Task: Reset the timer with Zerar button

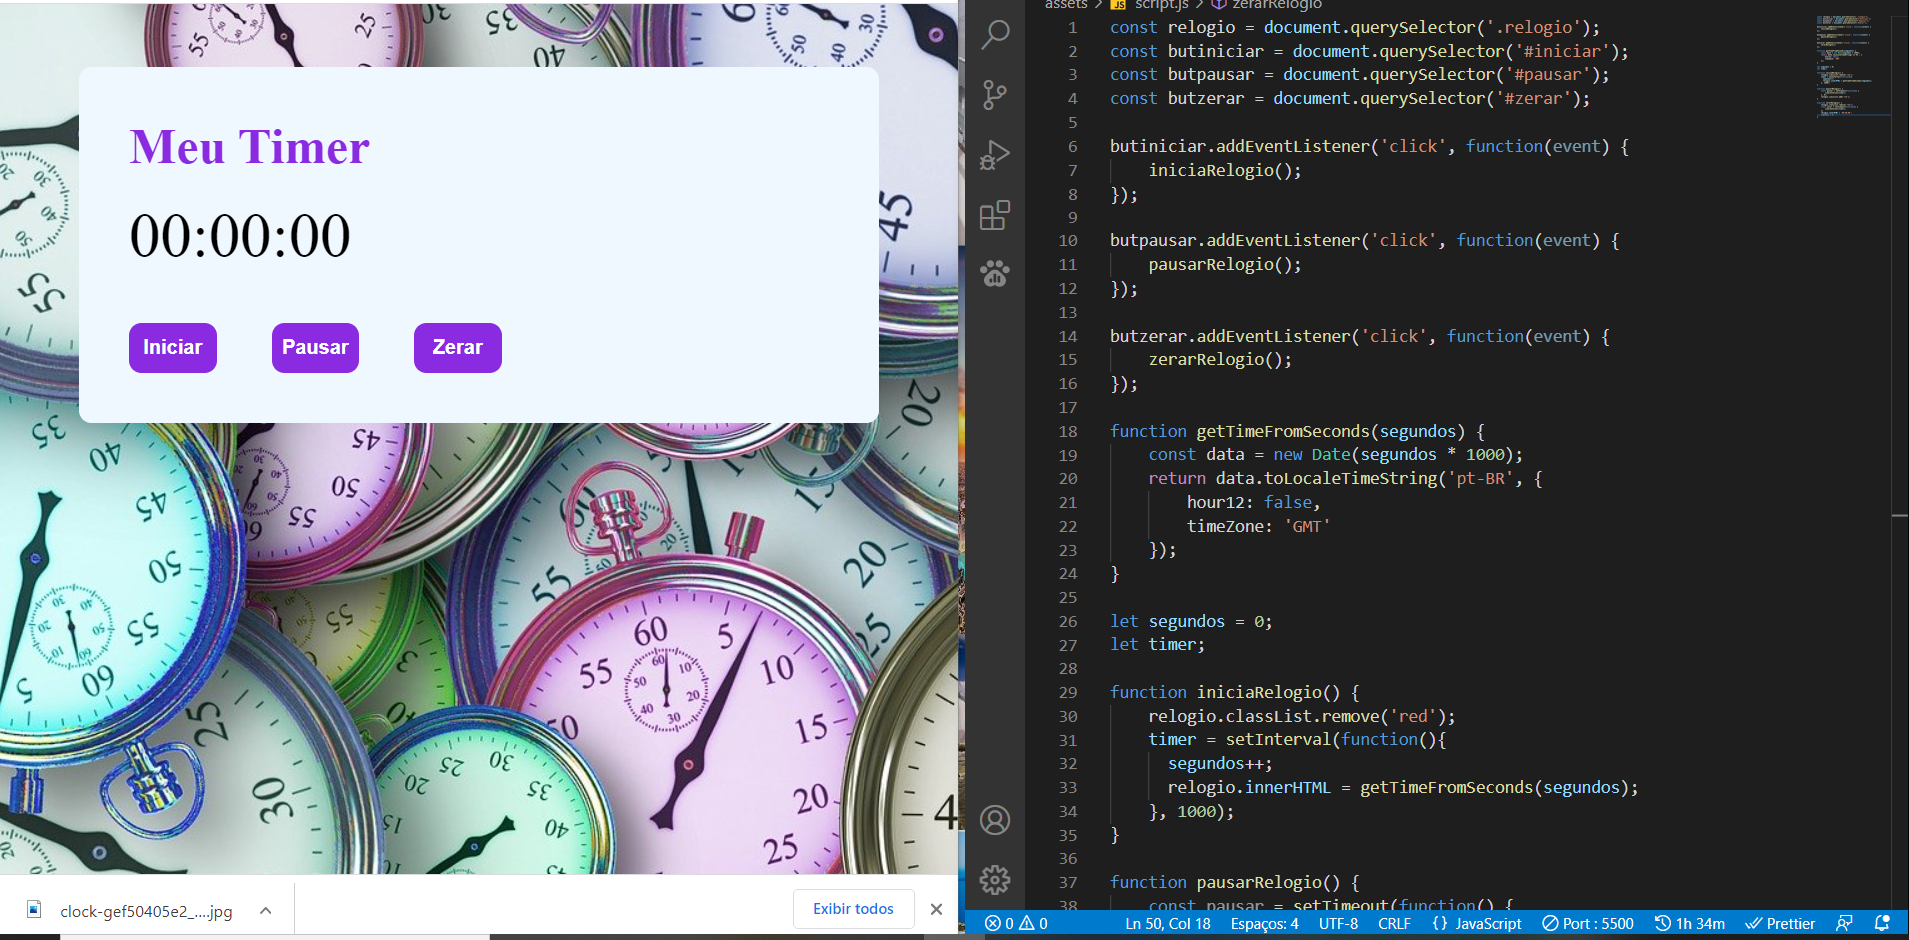Action: [x=458, y=348]
